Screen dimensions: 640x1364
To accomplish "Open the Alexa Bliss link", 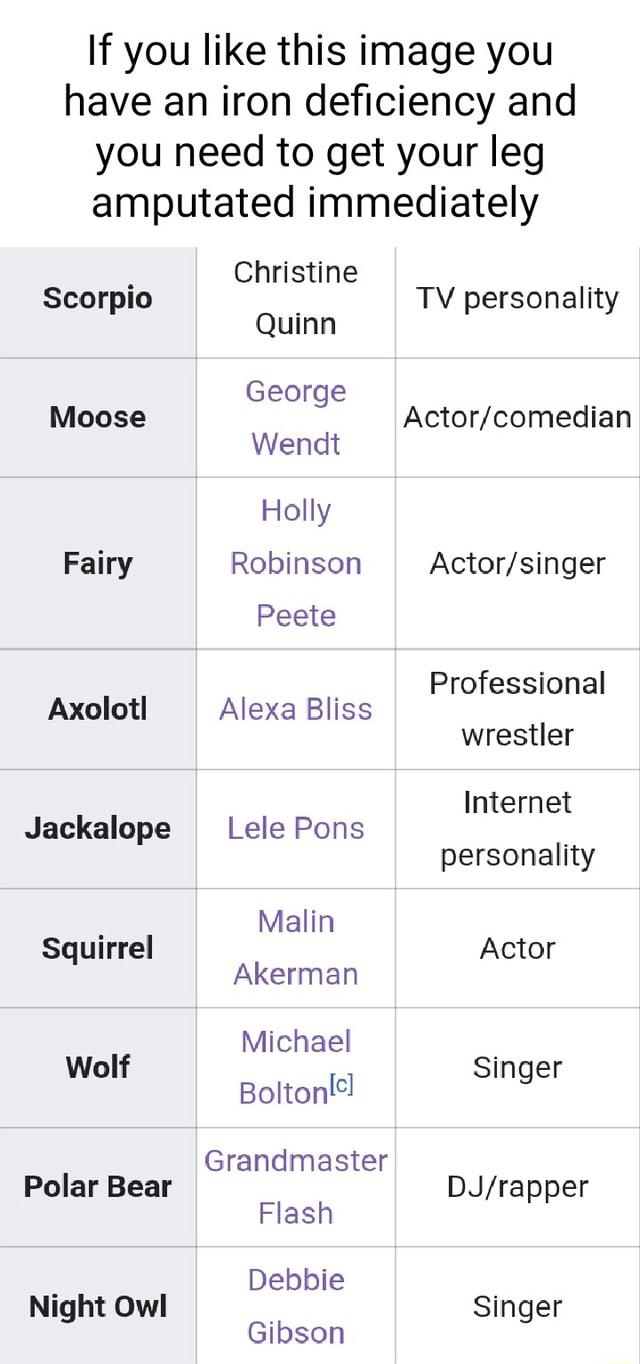I will pyautogui.click(x=296, y=709).
